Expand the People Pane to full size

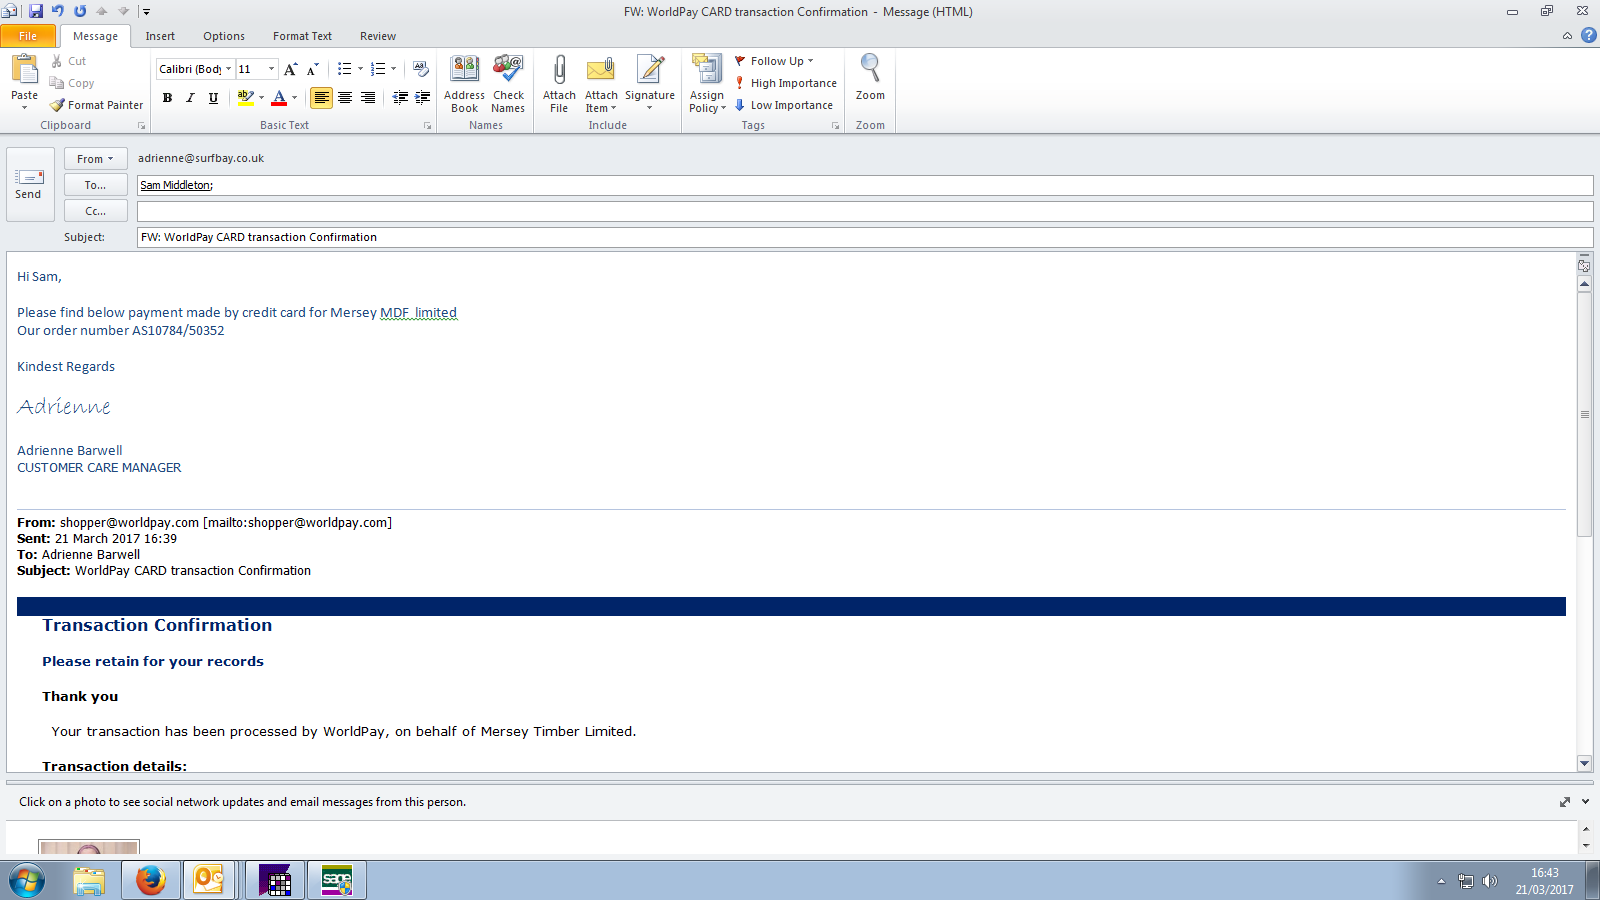pyautogui.click(x=1564, y=802)
